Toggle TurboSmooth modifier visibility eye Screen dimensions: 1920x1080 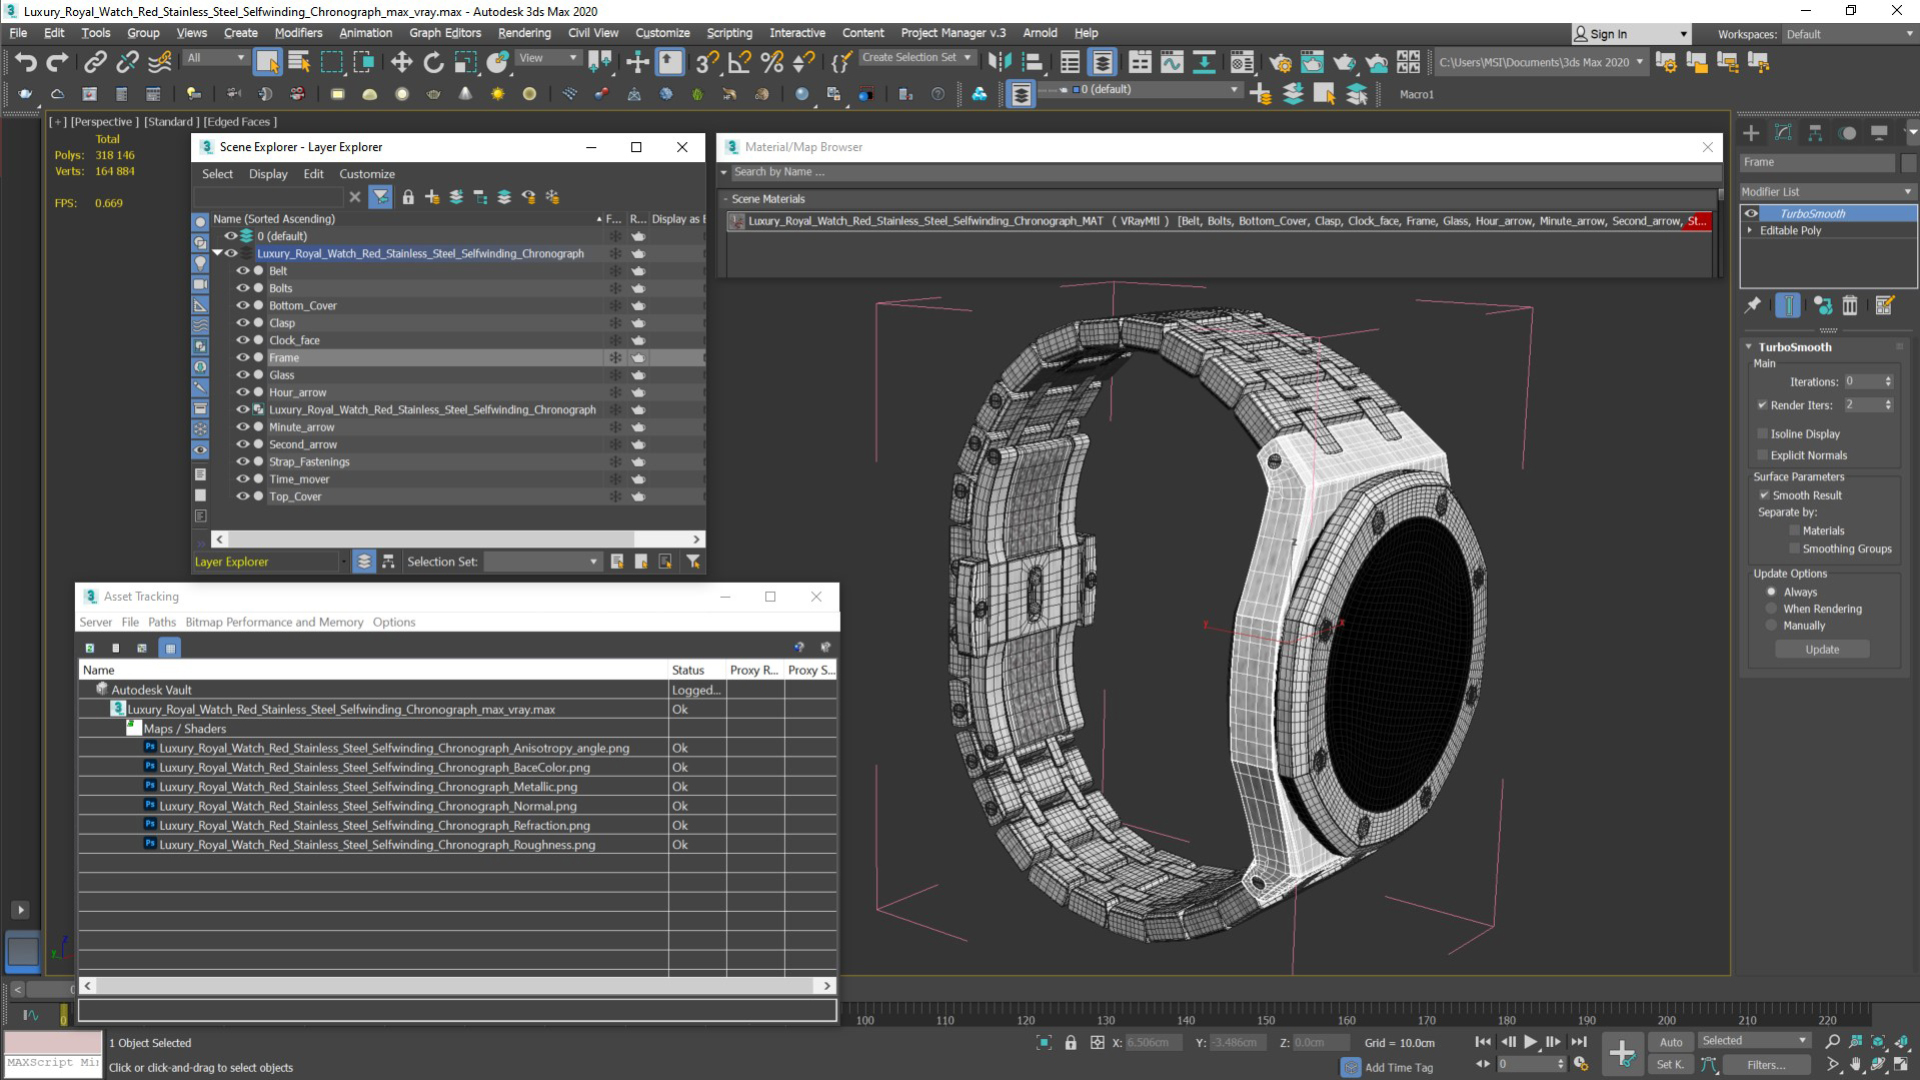coord(1751,213)
